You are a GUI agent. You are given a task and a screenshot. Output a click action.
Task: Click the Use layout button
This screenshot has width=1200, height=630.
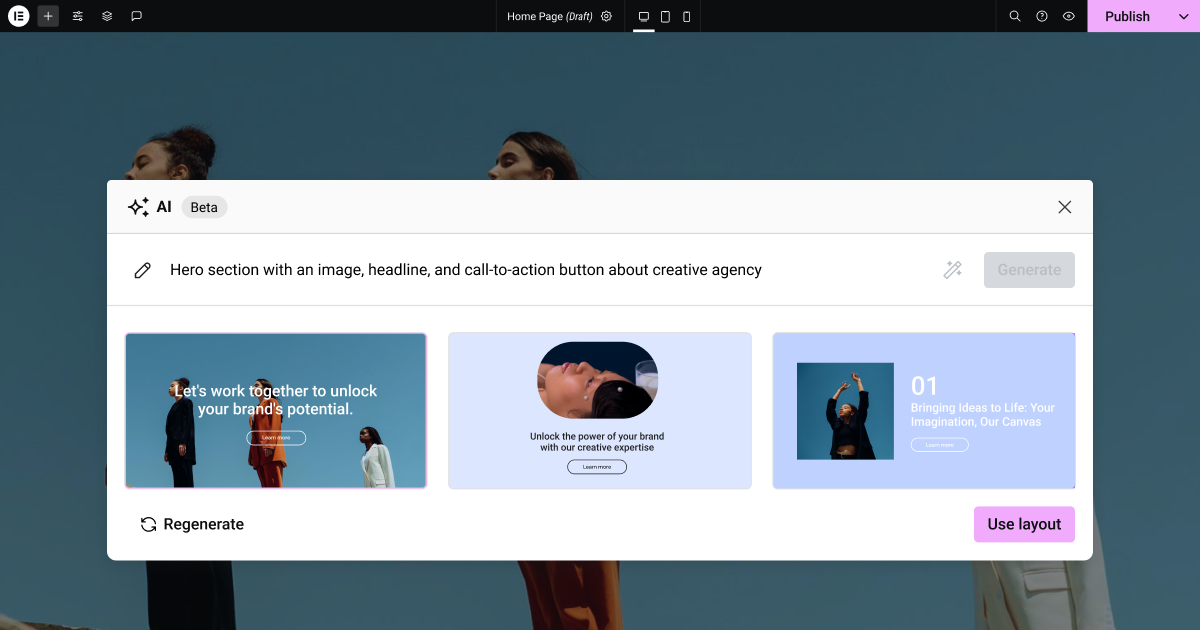(x=1024, y=524)
